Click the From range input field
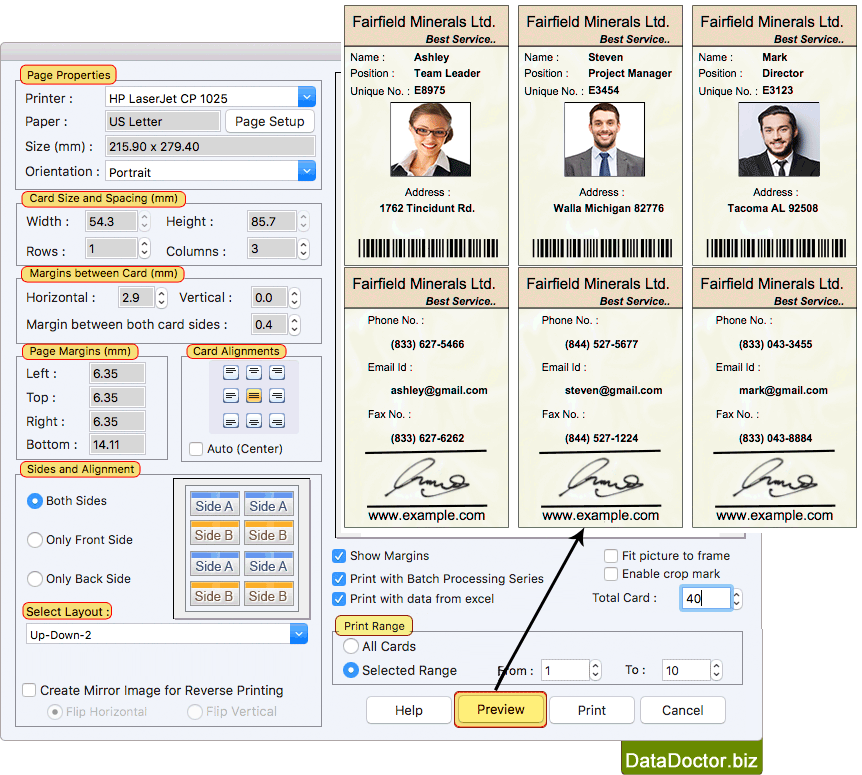Image resolution: width=862 pixels, height=775 pixels. (565, 670)
